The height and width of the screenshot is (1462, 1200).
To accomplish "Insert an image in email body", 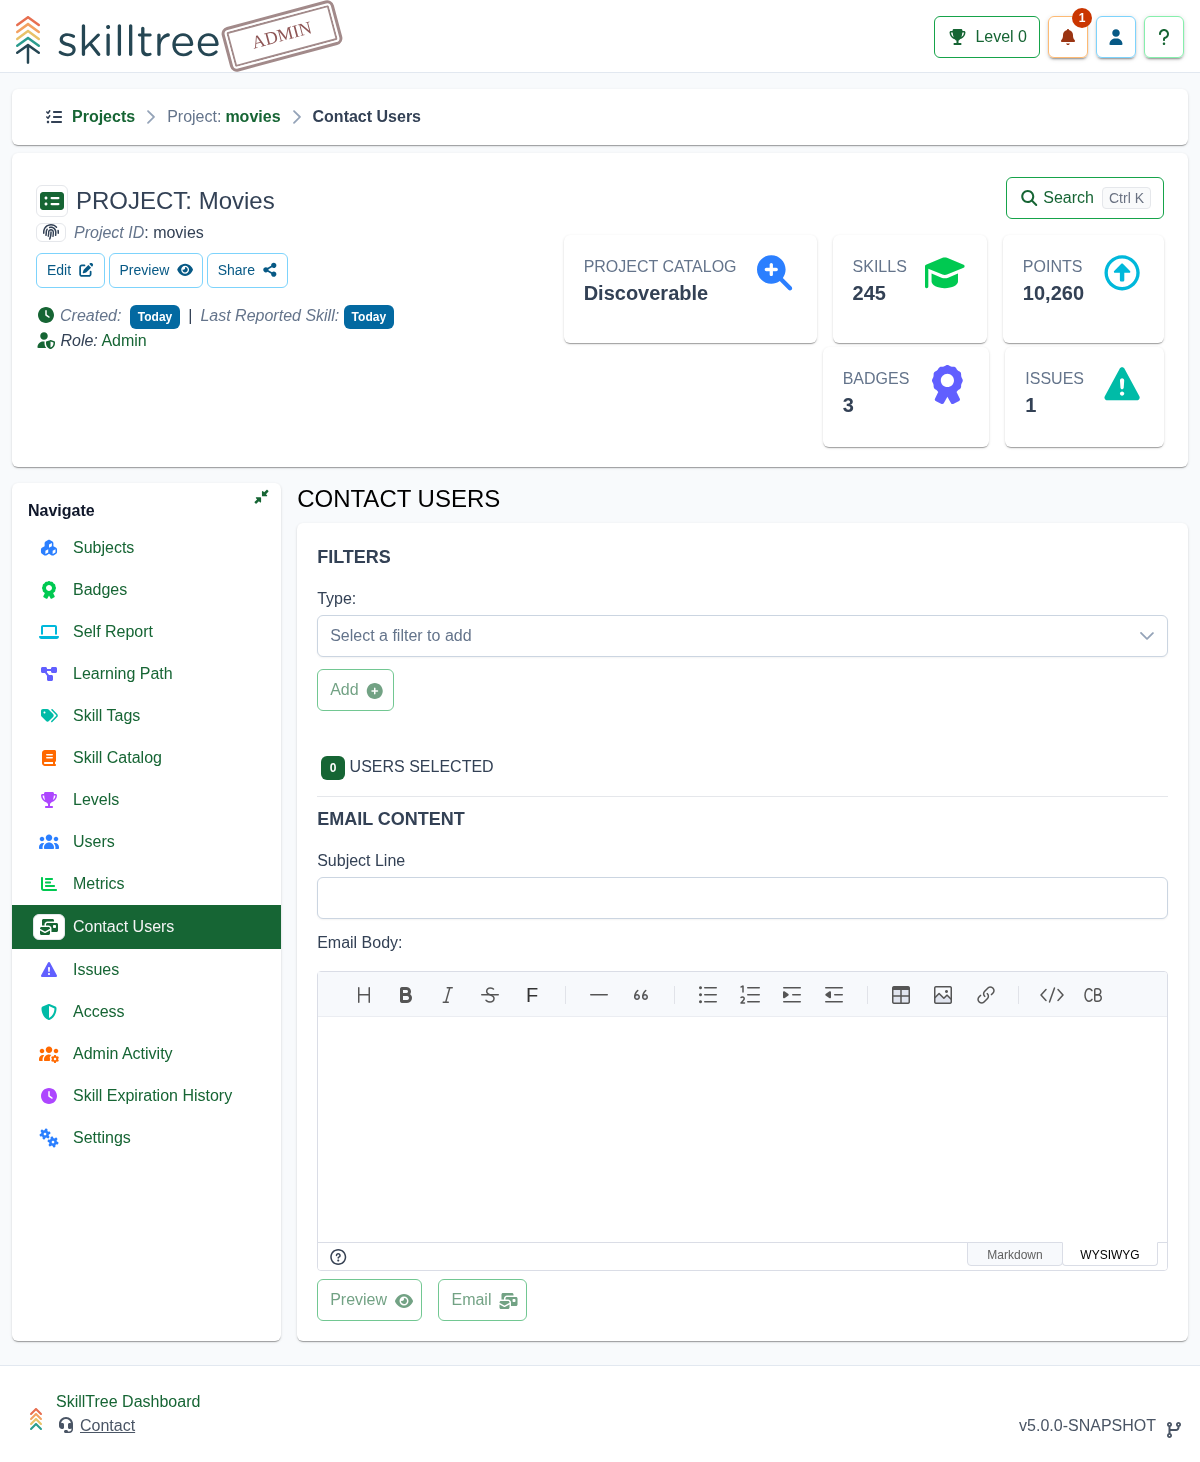I will pyautogui.click(x=943, y=995).
